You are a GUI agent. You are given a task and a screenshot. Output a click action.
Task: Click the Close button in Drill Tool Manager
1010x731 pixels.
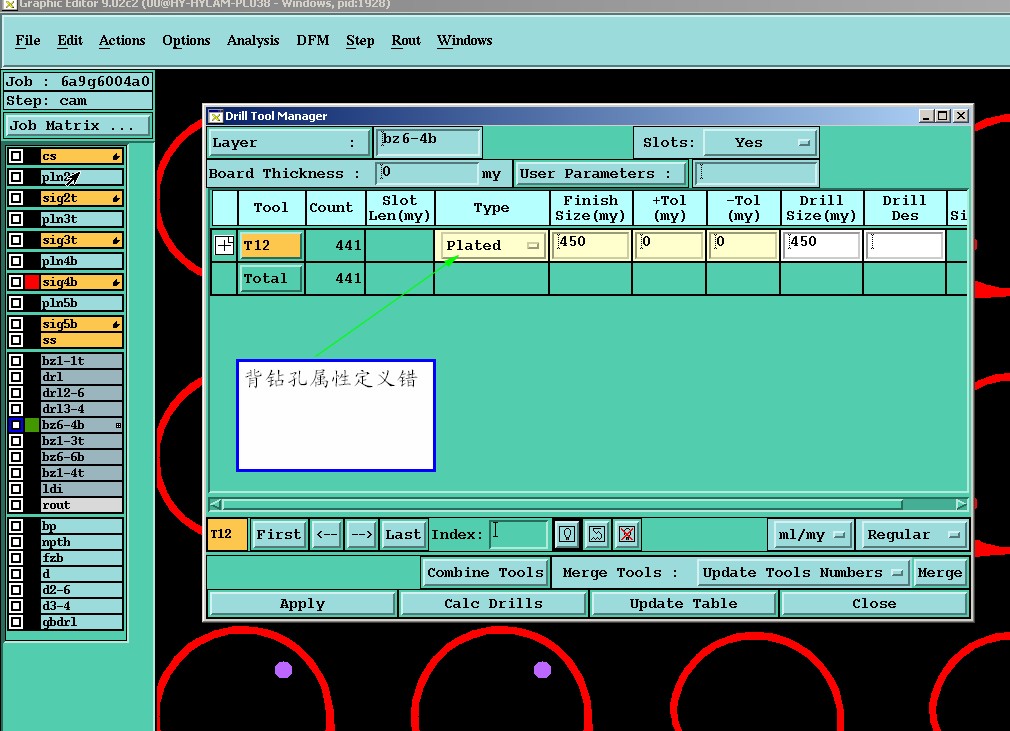point(874,603)
